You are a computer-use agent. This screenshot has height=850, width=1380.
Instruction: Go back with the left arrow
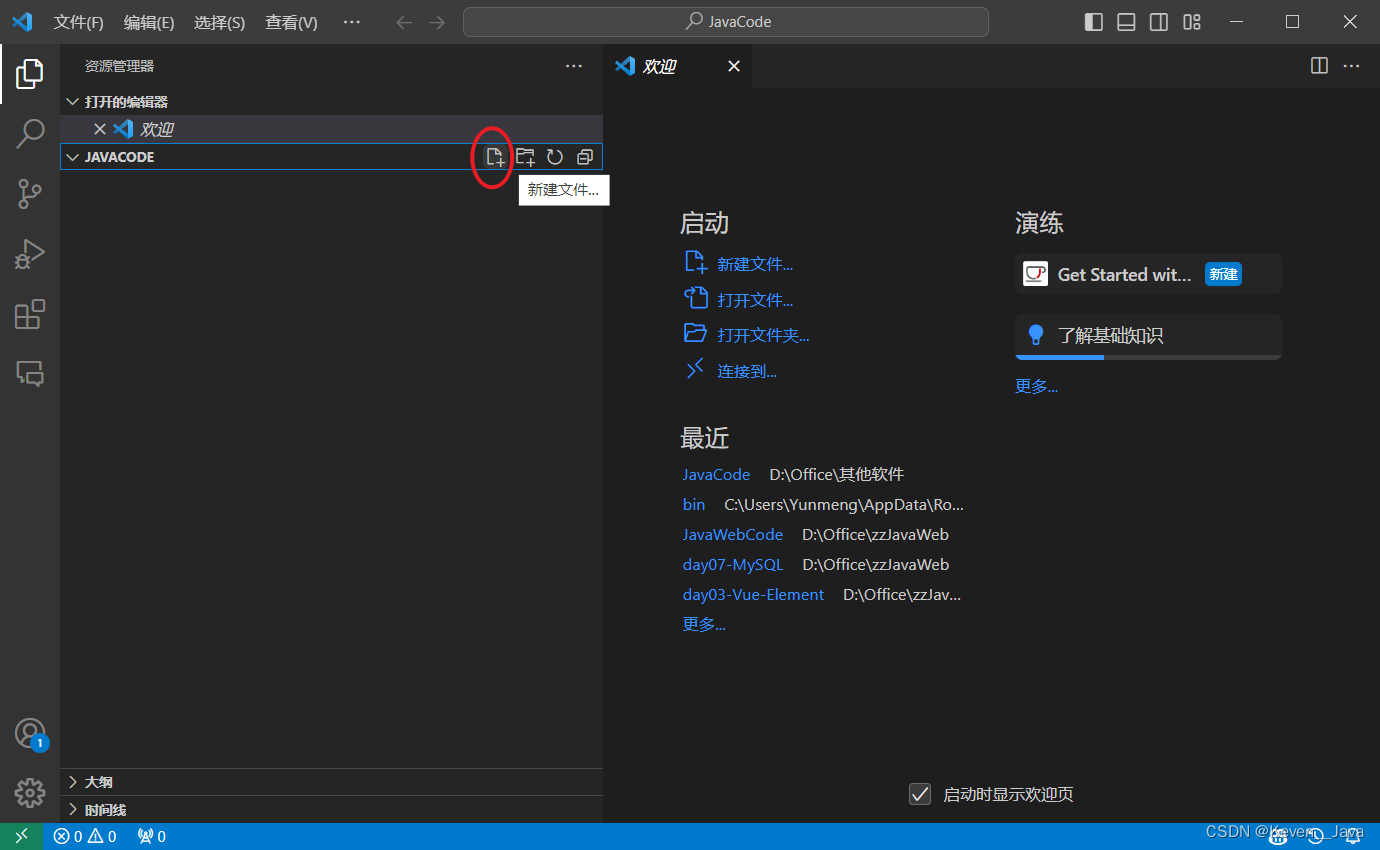[x=404, y=22]
